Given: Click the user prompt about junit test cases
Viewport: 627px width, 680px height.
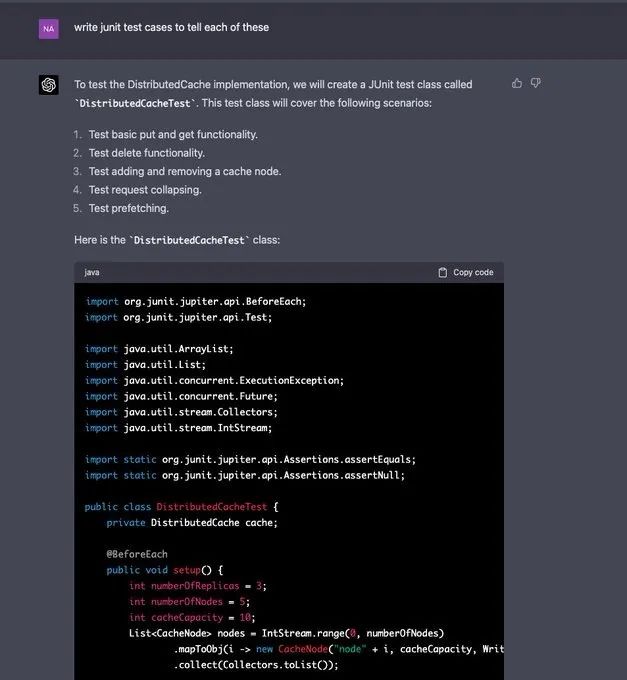Looking at the screenshot, I should click(x=171, y=27).
